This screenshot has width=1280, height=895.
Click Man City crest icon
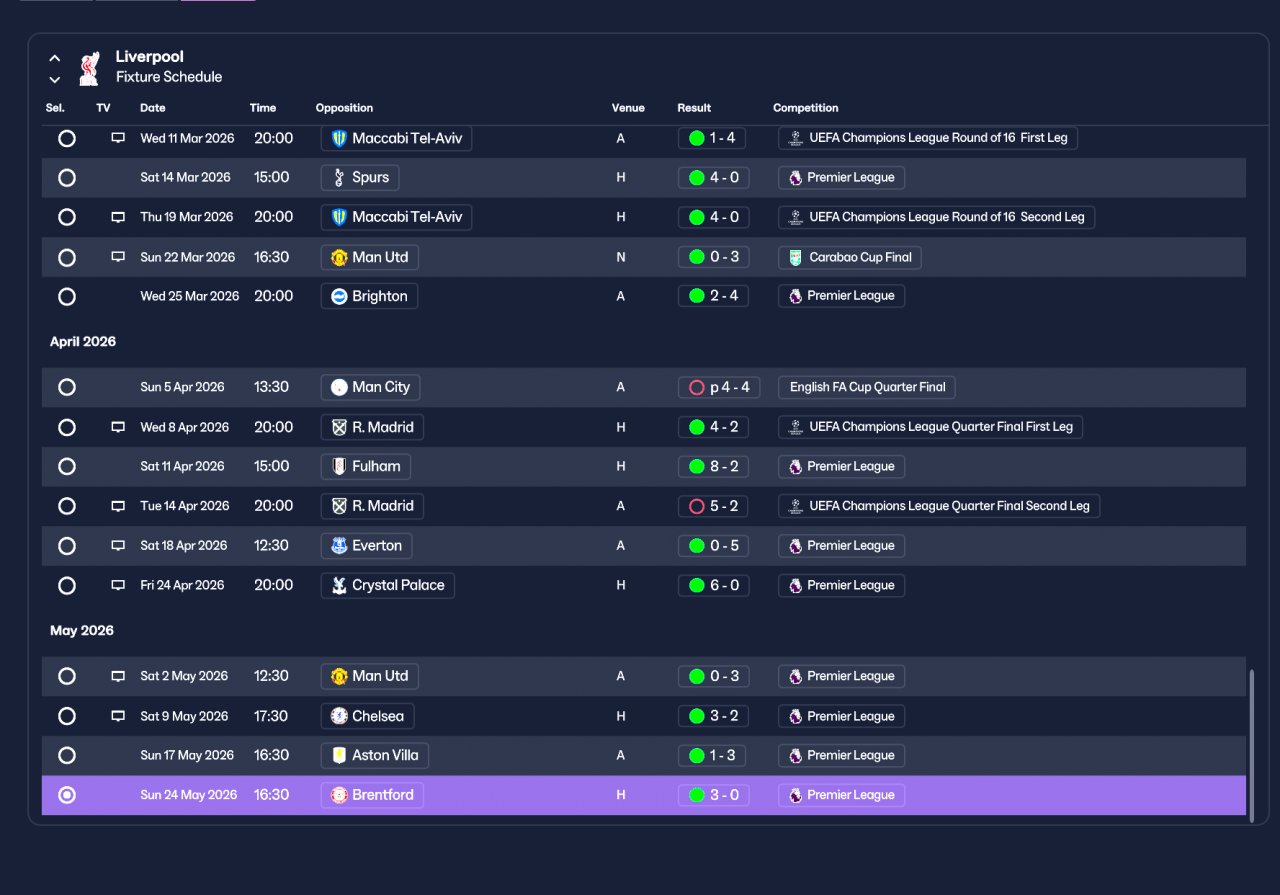[339, 387]
